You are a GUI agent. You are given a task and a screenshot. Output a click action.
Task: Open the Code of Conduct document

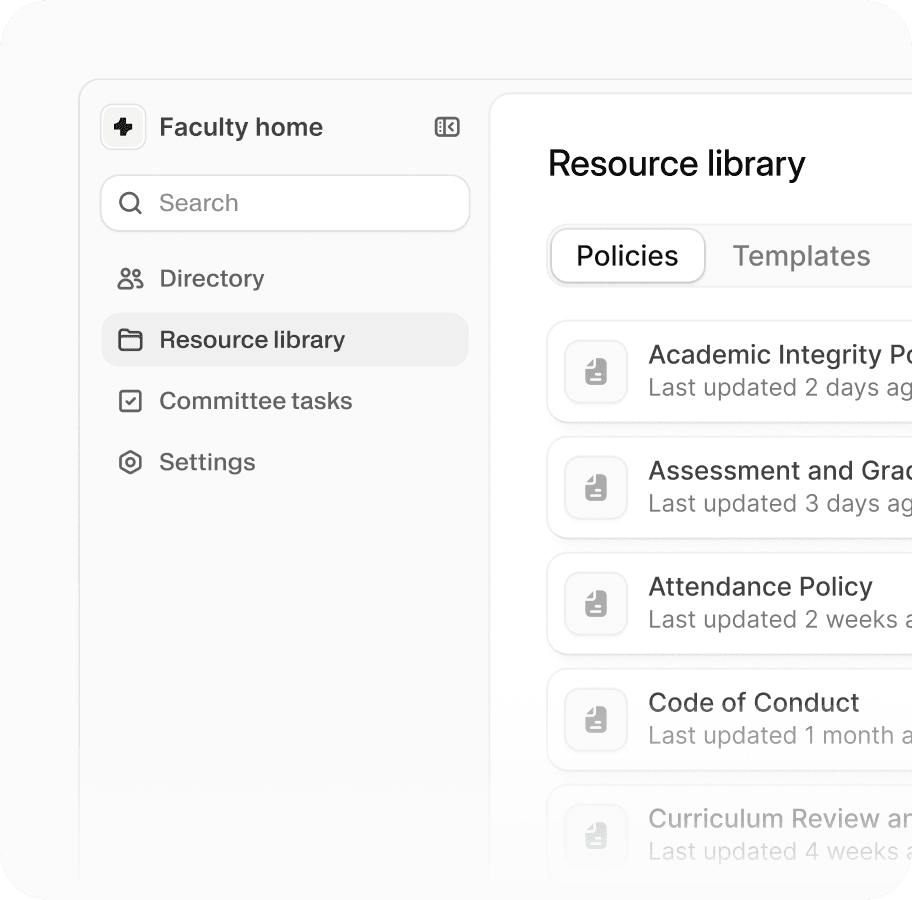[754, 703]
